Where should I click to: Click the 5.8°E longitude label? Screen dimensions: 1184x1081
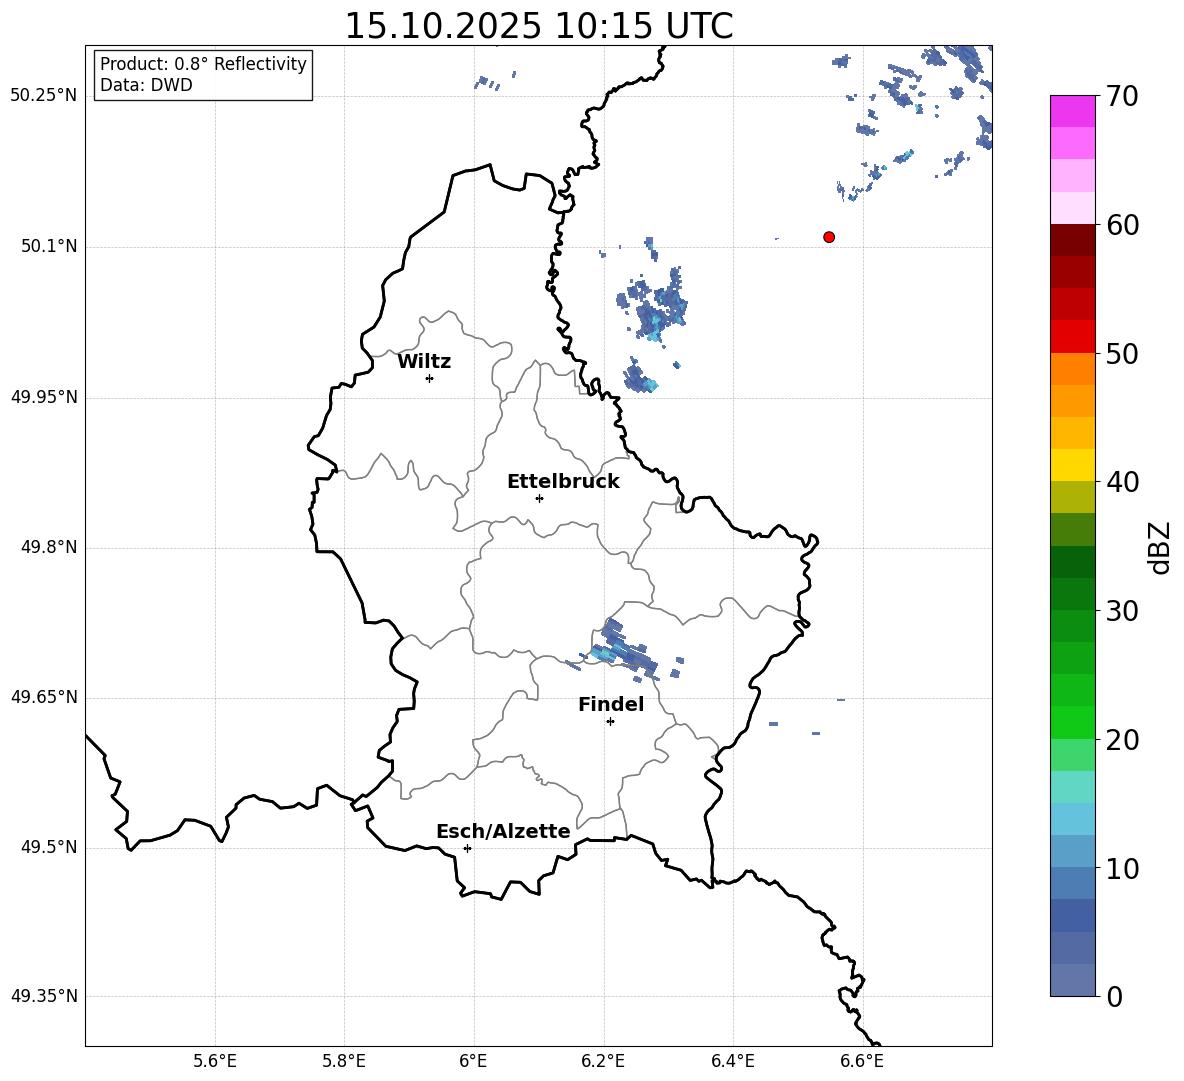(344, 1061)
